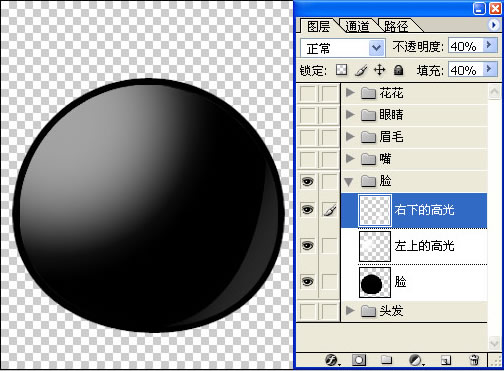This screenshot has height=371, width=504.
Task: Click the paintbrush indicator beside 右下的高光
Action: [x=330, y=210]
